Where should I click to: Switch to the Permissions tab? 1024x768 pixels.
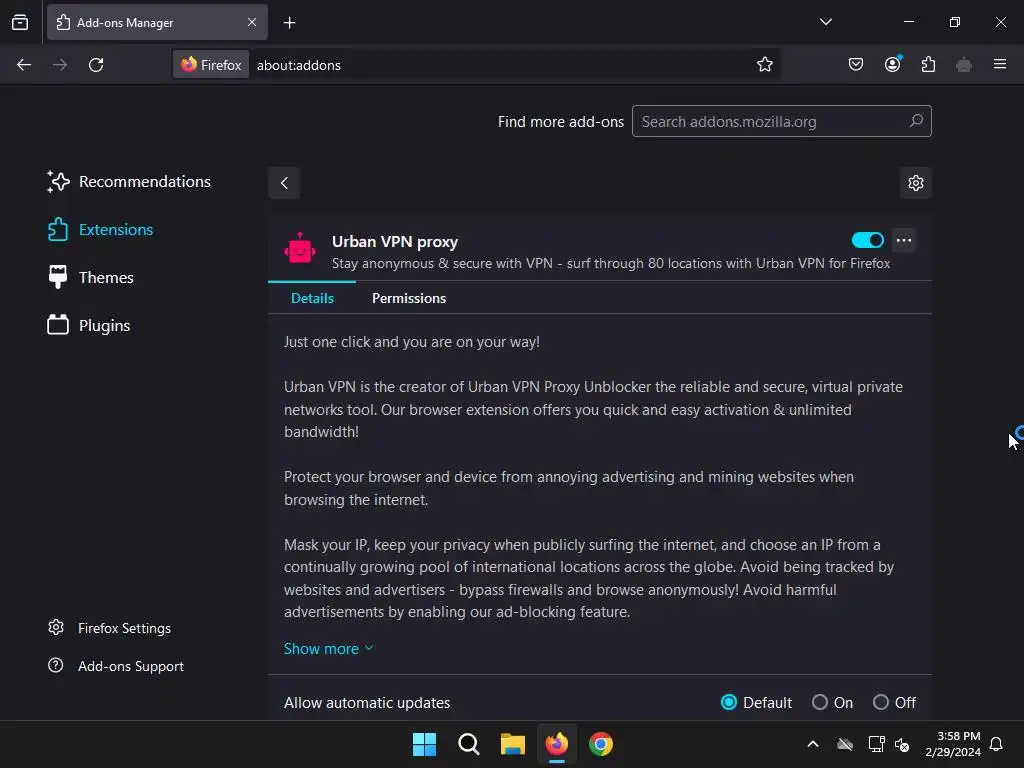point(409,298)
